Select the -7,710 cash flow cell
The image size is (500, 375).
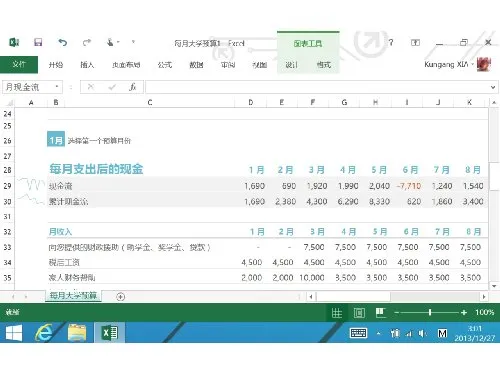[408, 186]
